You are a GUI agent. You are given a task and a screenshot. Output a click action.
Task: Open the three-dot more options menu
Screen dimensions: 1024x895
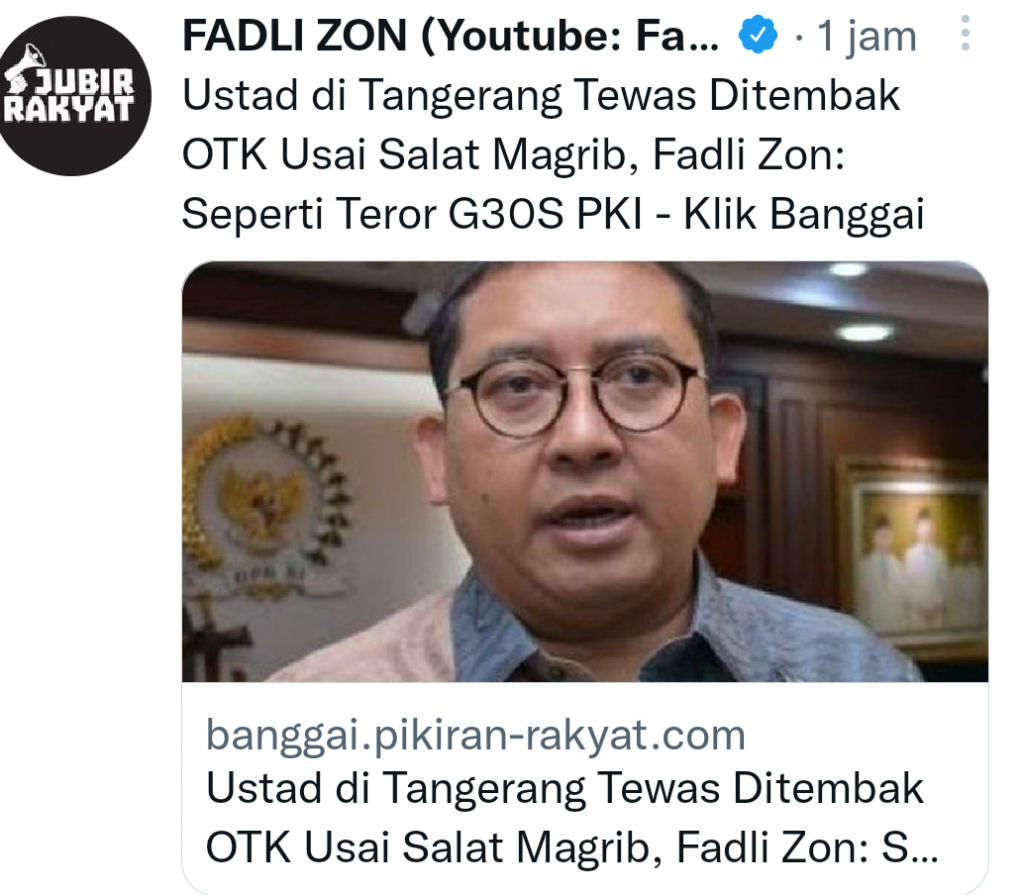tap(965, 33)
